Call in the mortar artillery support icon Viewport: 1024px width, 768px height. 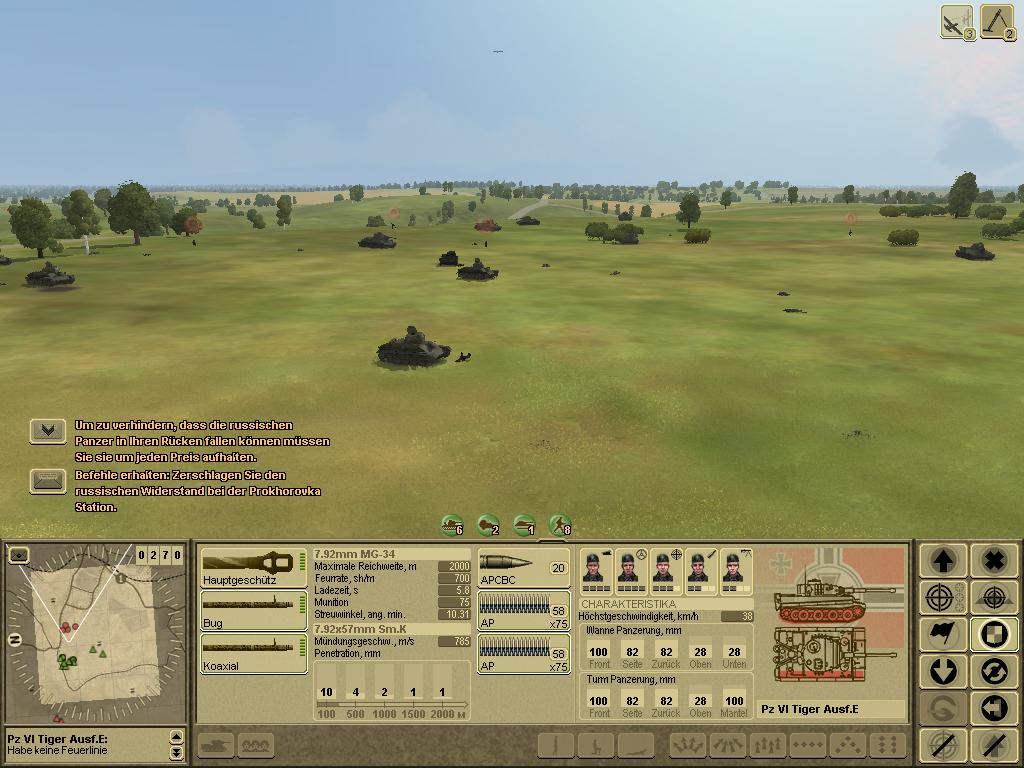997,22
